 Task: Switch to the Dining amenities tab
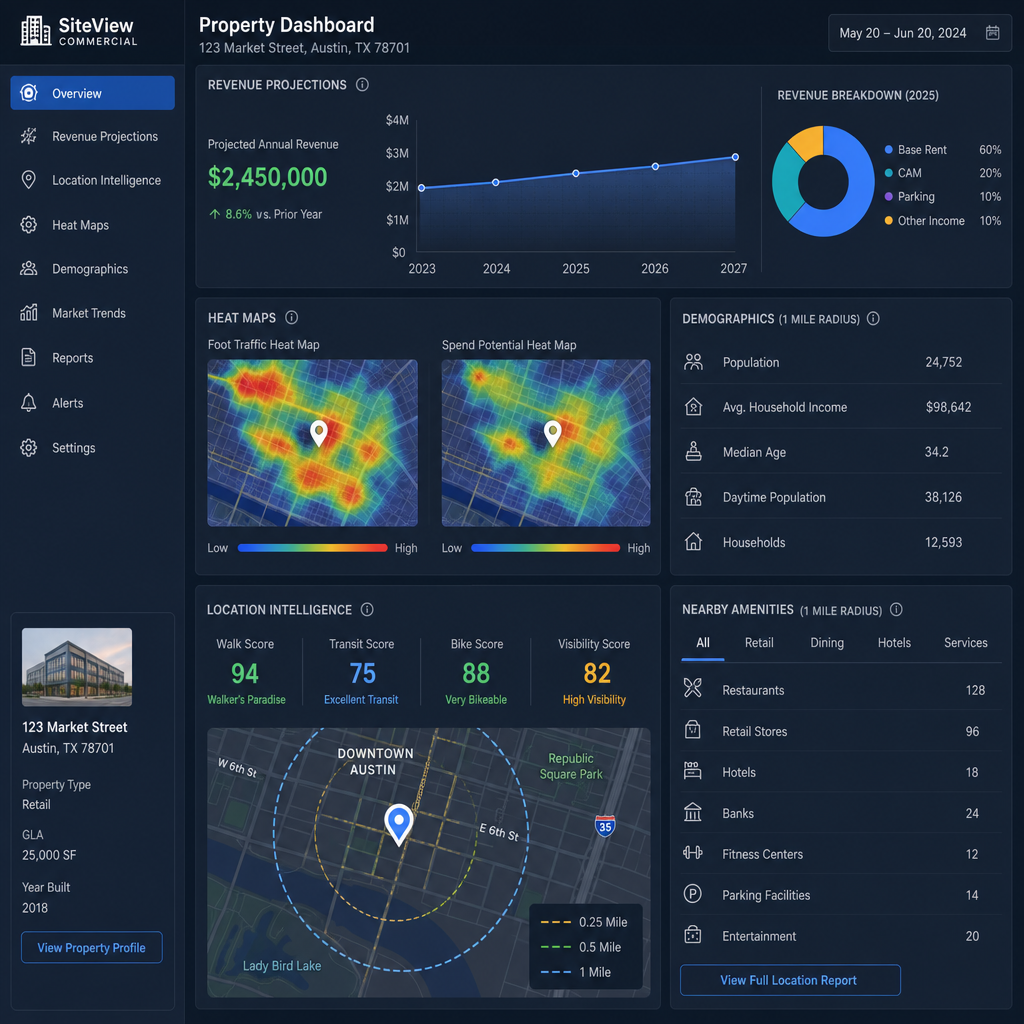pos(827,643)
